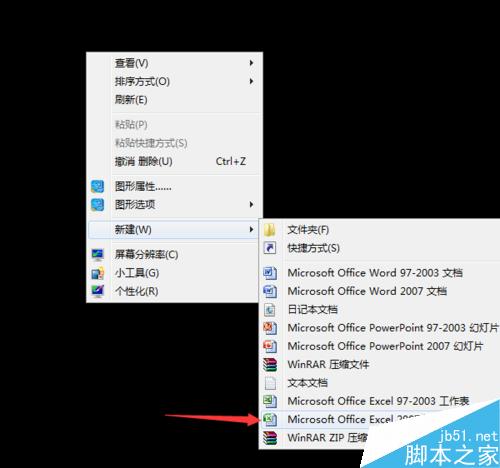
Task: Click the Graphics Options (图形选项) icon
Action: pyautogui.click(x=97, y=205)
